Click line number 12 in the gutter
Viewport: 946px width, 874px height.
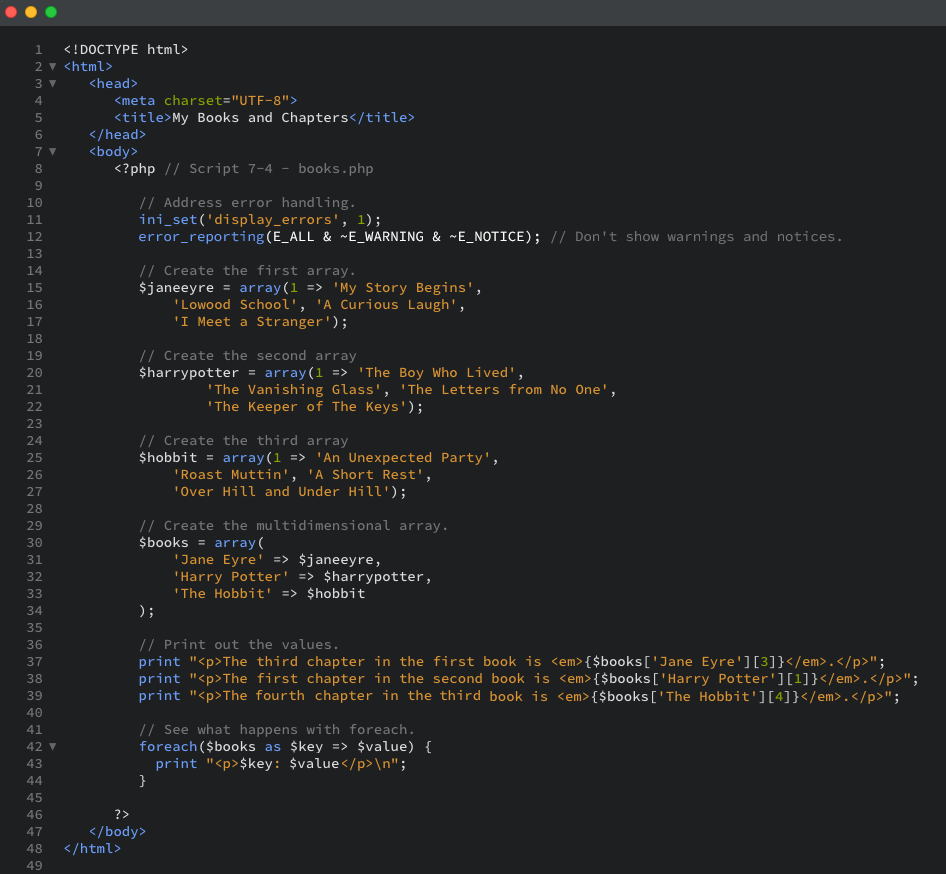click(x=34, y=236)
